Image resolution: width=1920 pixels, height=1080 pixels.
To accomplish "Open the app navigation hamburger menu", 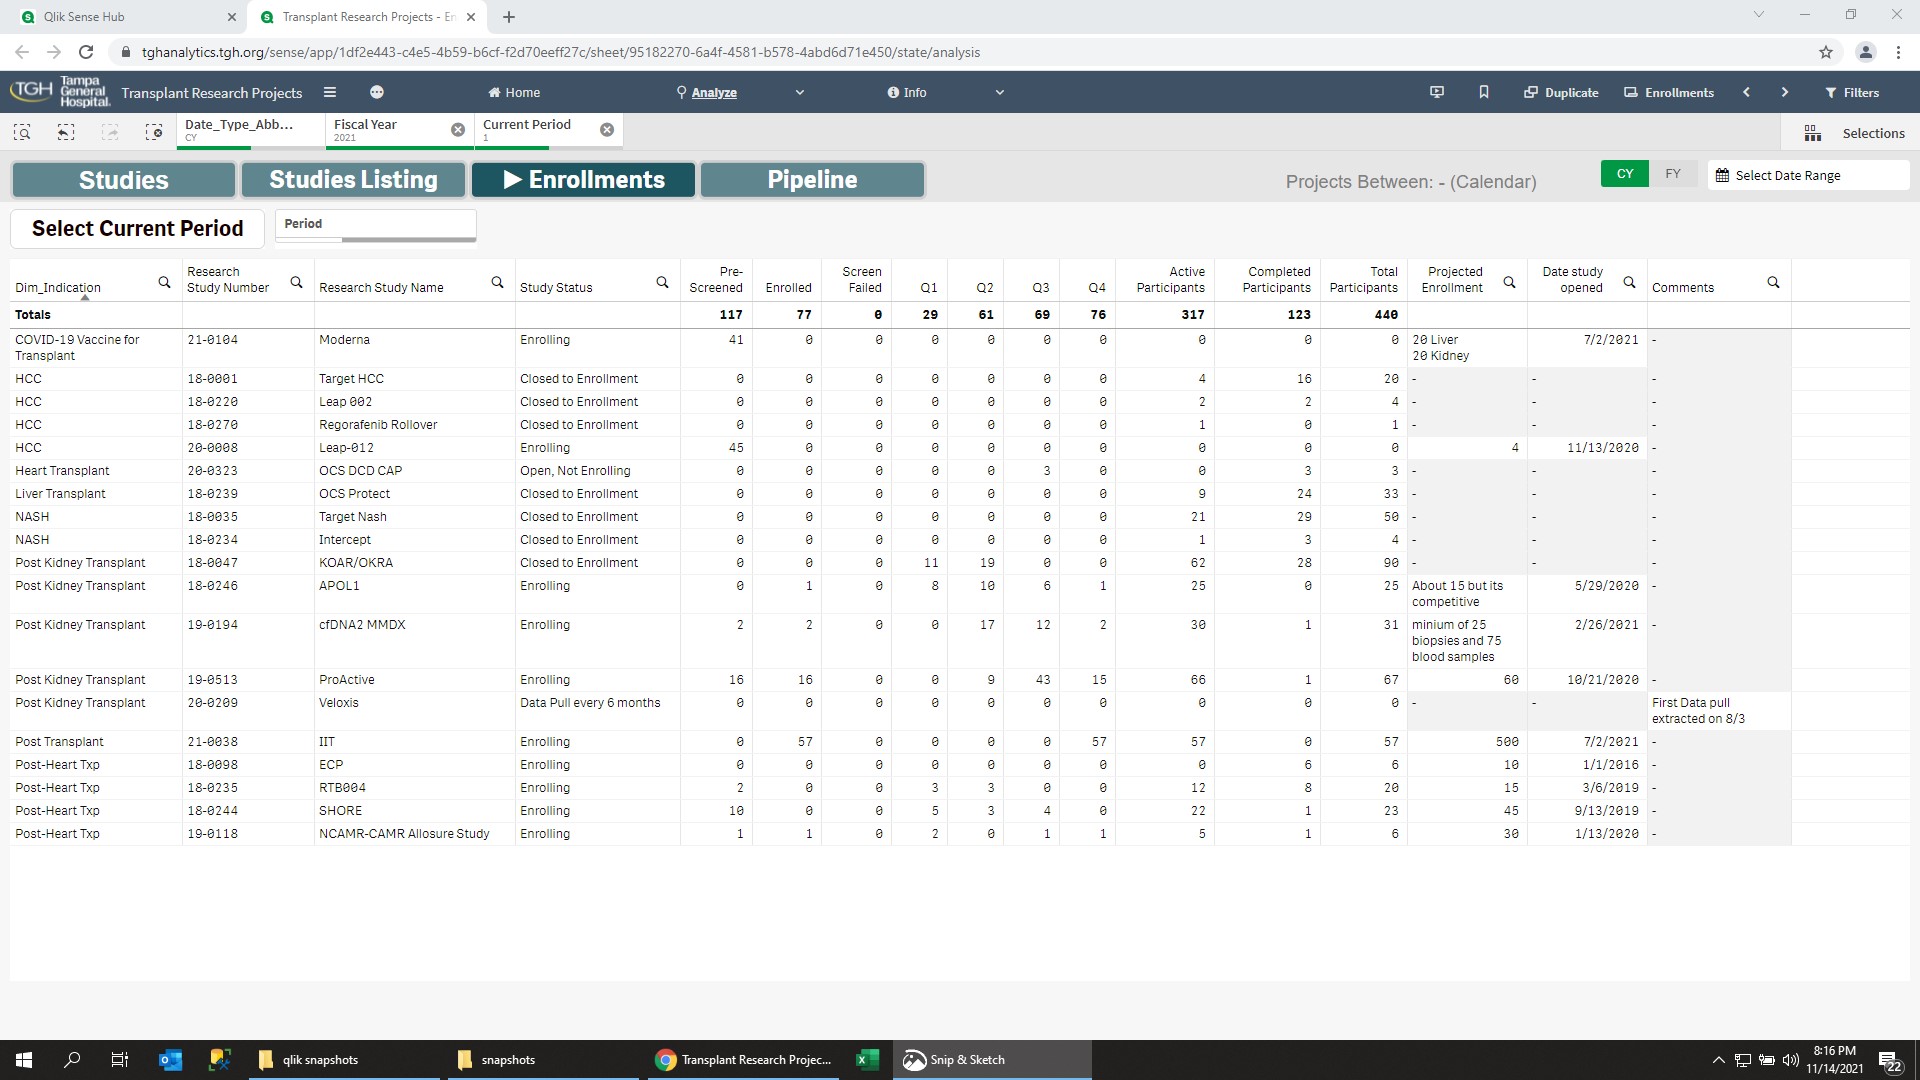I will (x=330, y=91).
